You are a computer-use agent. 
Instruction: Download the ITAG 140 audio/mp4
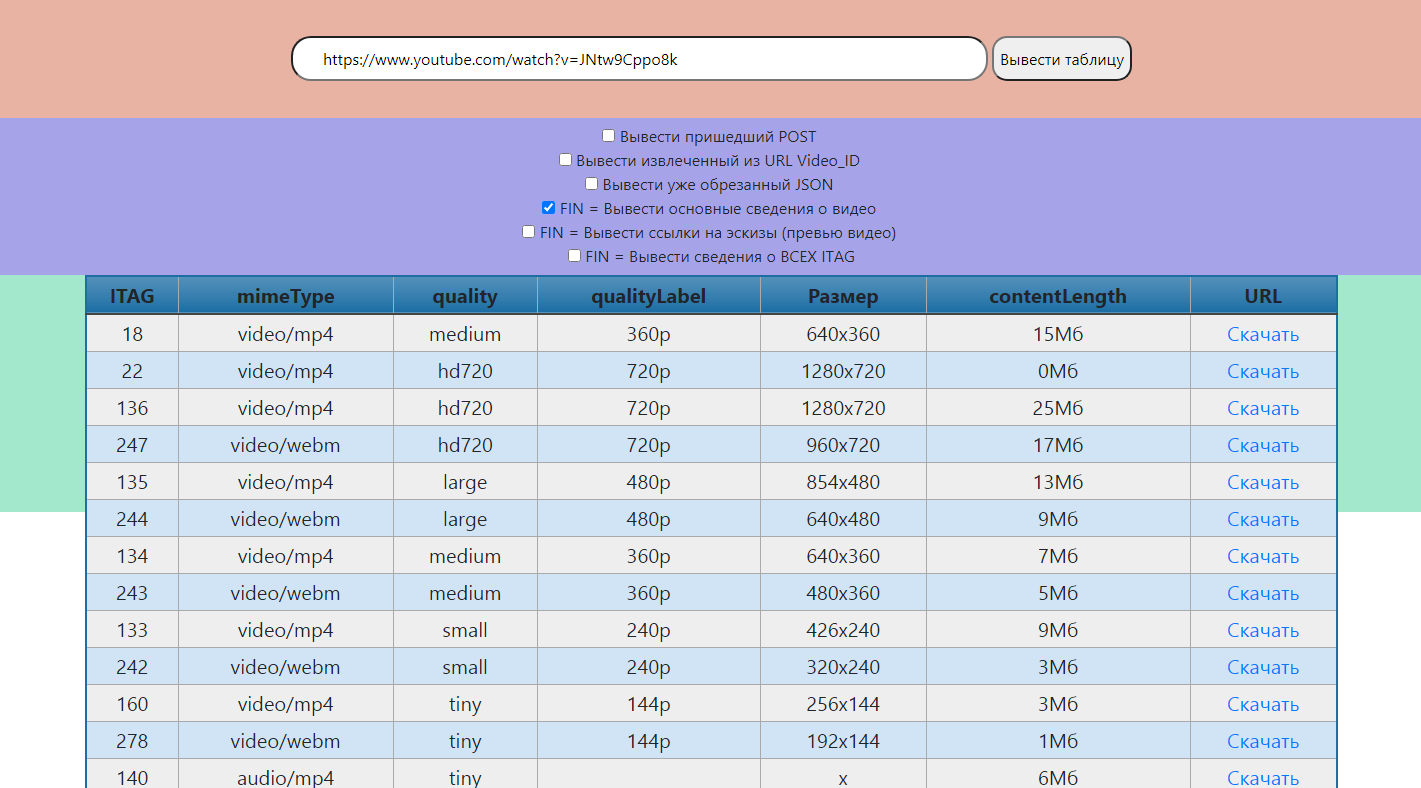[1263, 777]
